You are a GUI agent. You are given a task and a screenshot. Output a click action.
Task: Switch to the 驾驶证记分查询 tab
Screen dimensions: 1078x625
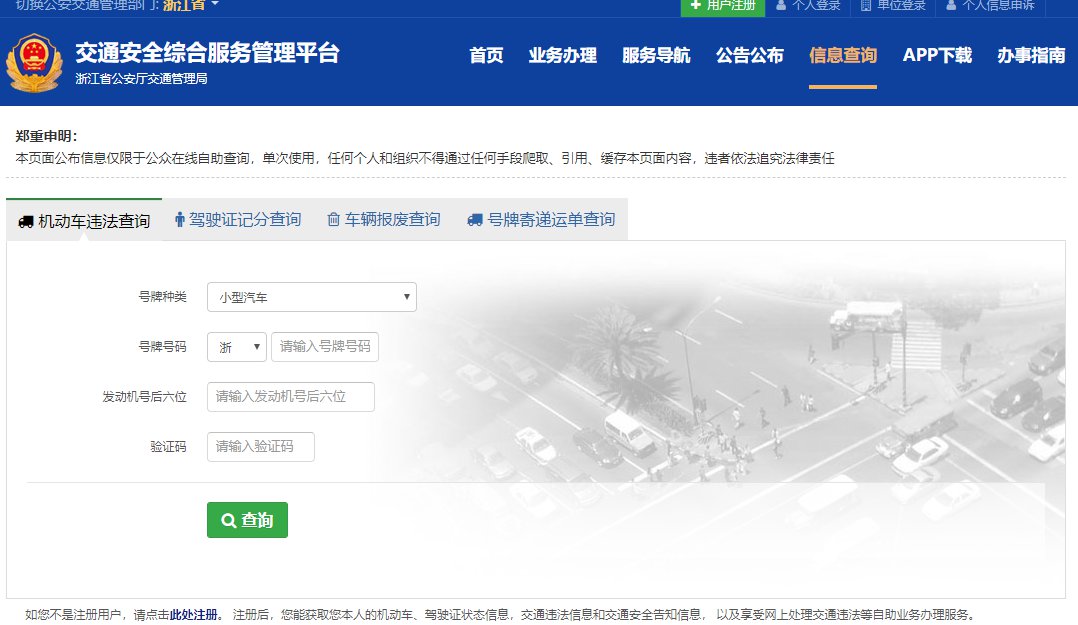244,219
